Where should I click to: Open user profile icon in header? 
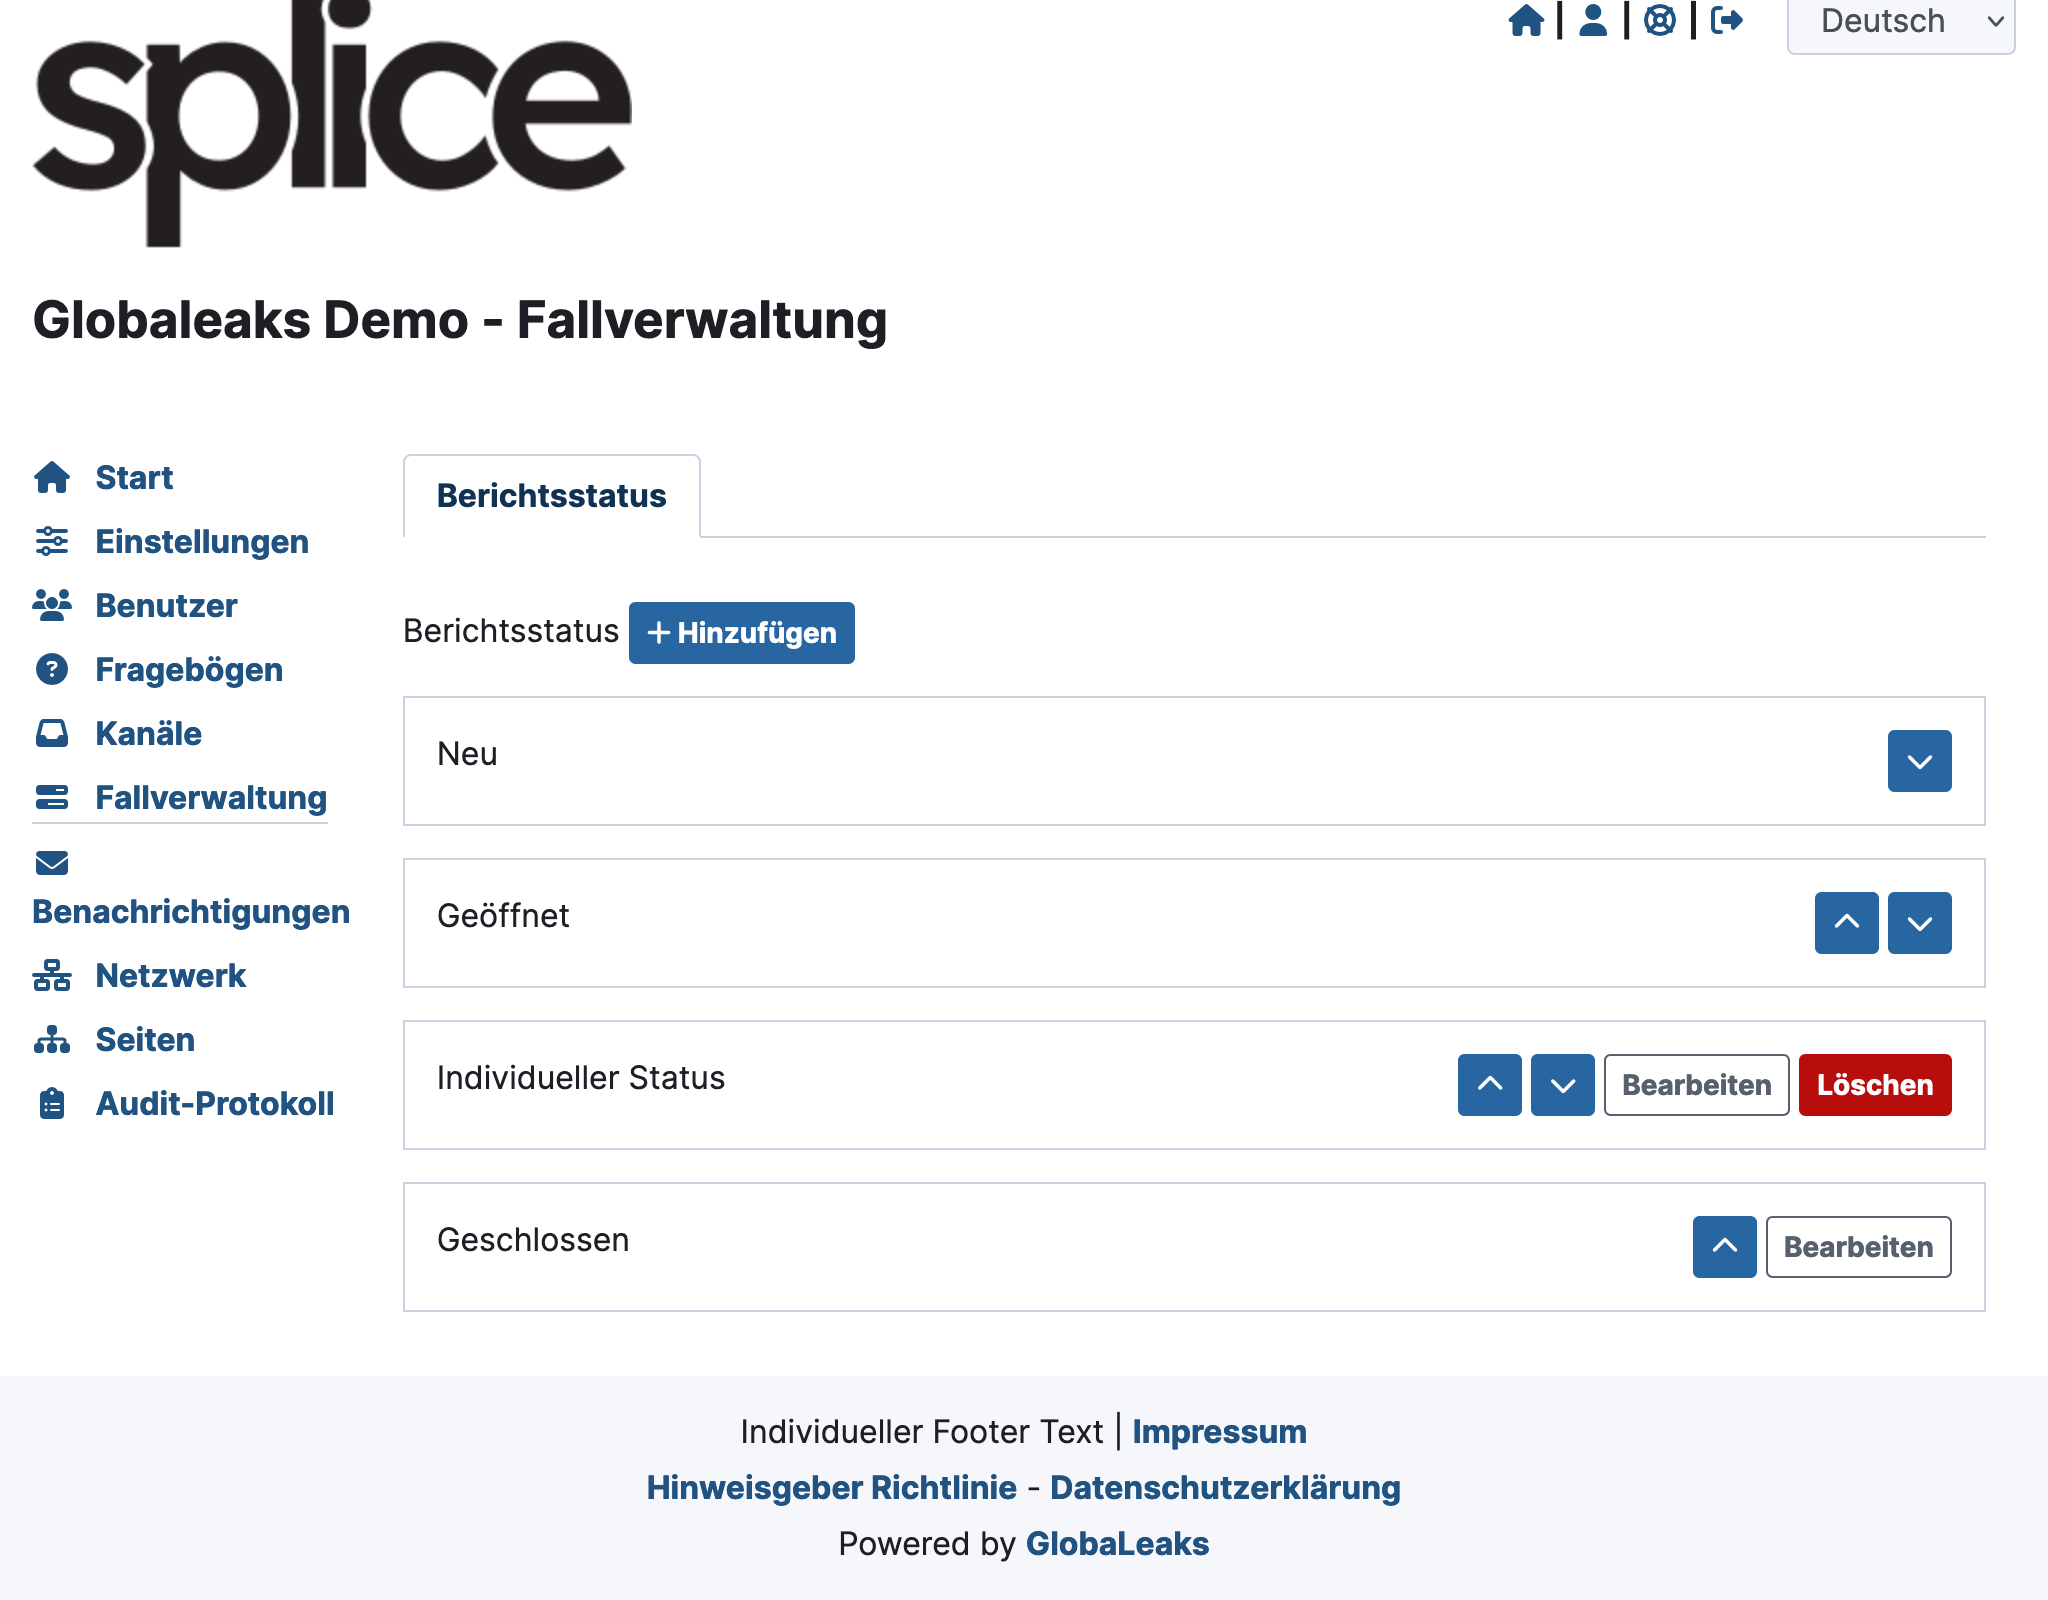tap(1593, 20)
